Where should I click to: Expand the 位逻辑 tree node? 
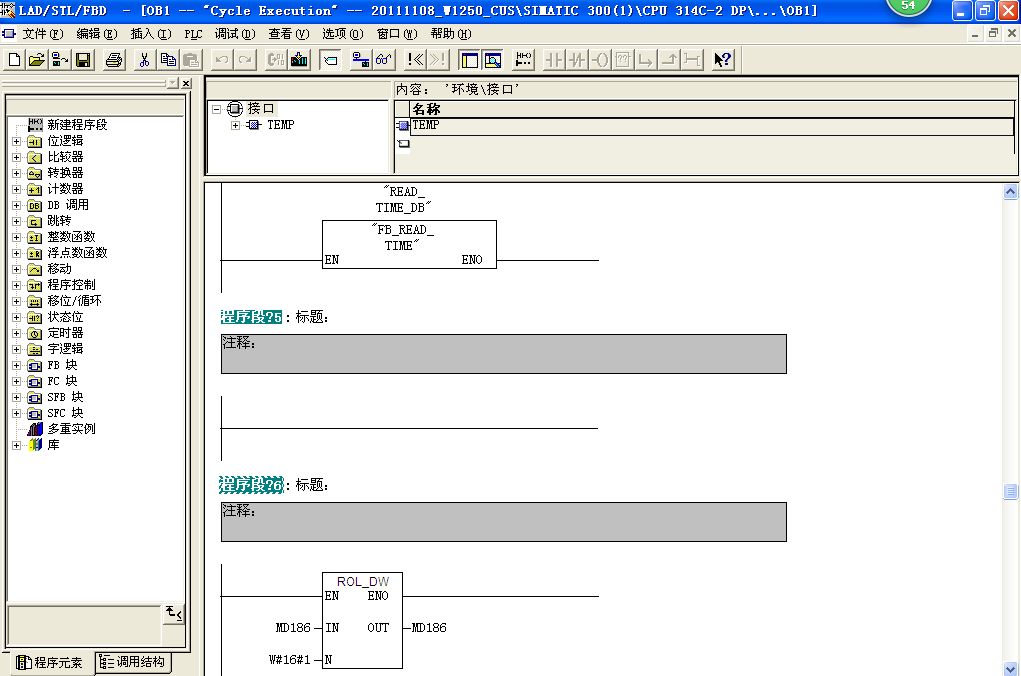click(x=16, y=141)
